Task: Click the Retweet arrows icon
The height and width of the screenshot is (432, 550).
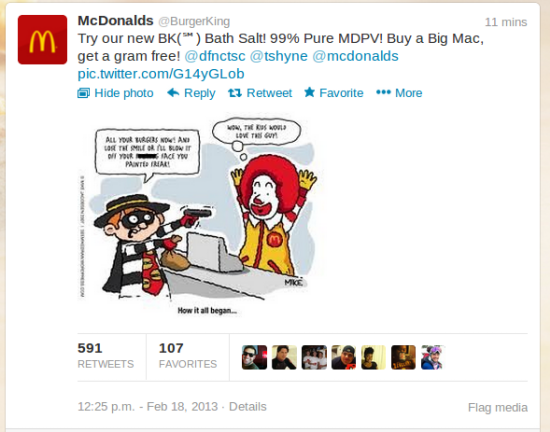Action: coord(235,93)
